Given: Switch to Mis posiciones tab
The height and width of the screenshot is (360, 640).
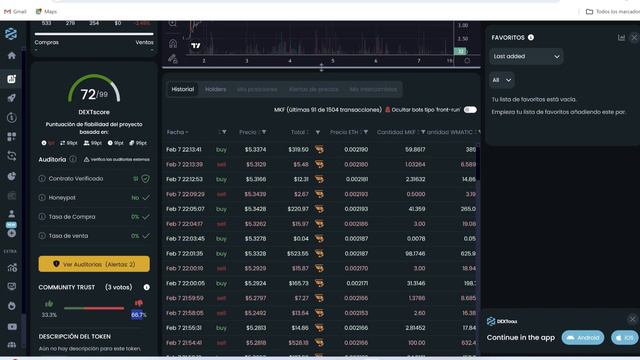Looking at the screenshot, I should 257,89.
